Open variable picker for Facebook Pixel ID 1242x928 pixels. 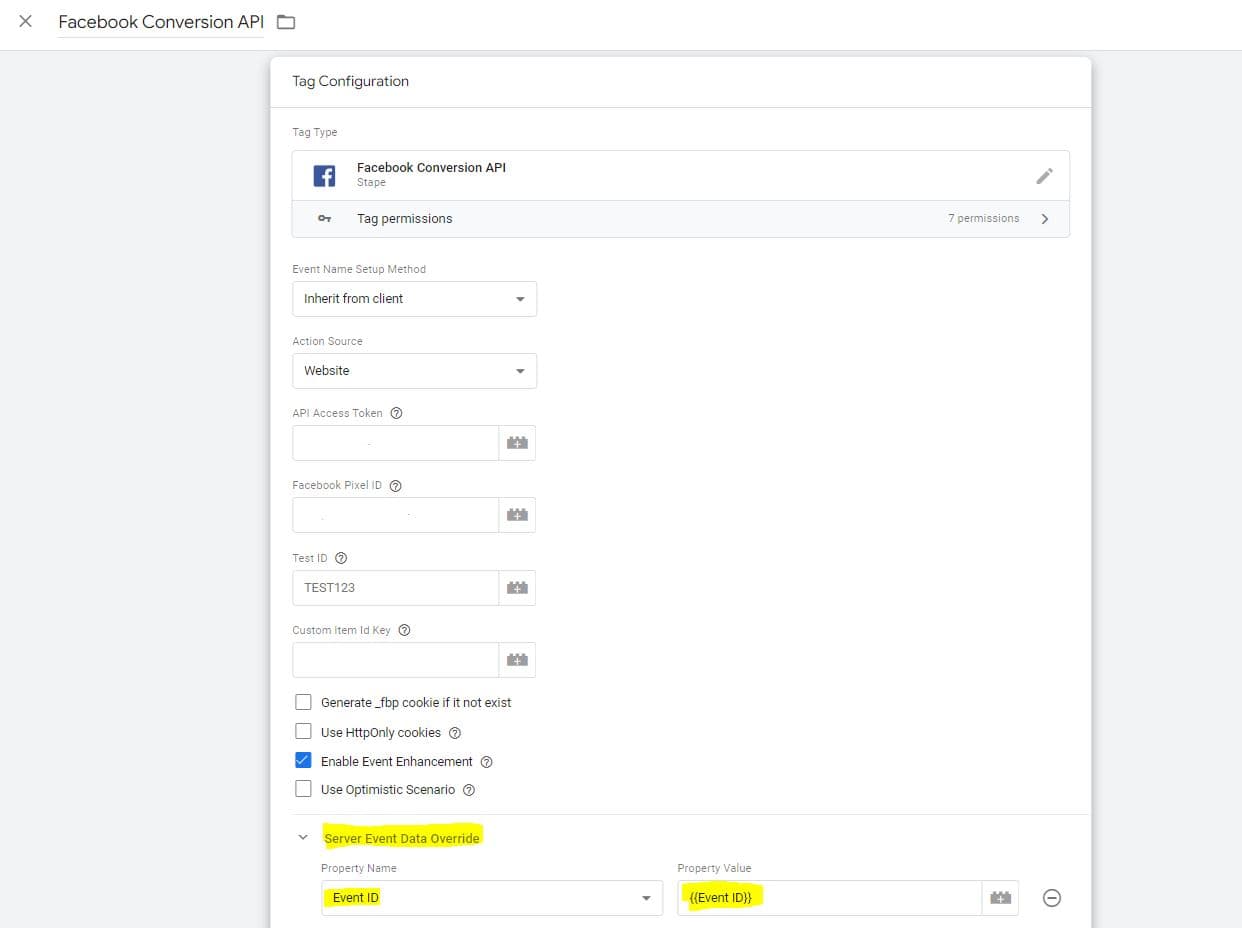click(517, 514)
